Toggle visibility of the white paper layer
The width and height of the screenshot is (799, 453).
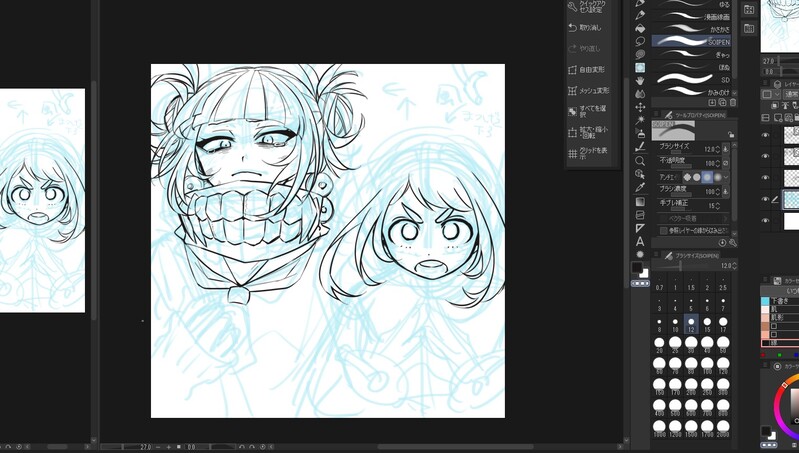point(765,221)
